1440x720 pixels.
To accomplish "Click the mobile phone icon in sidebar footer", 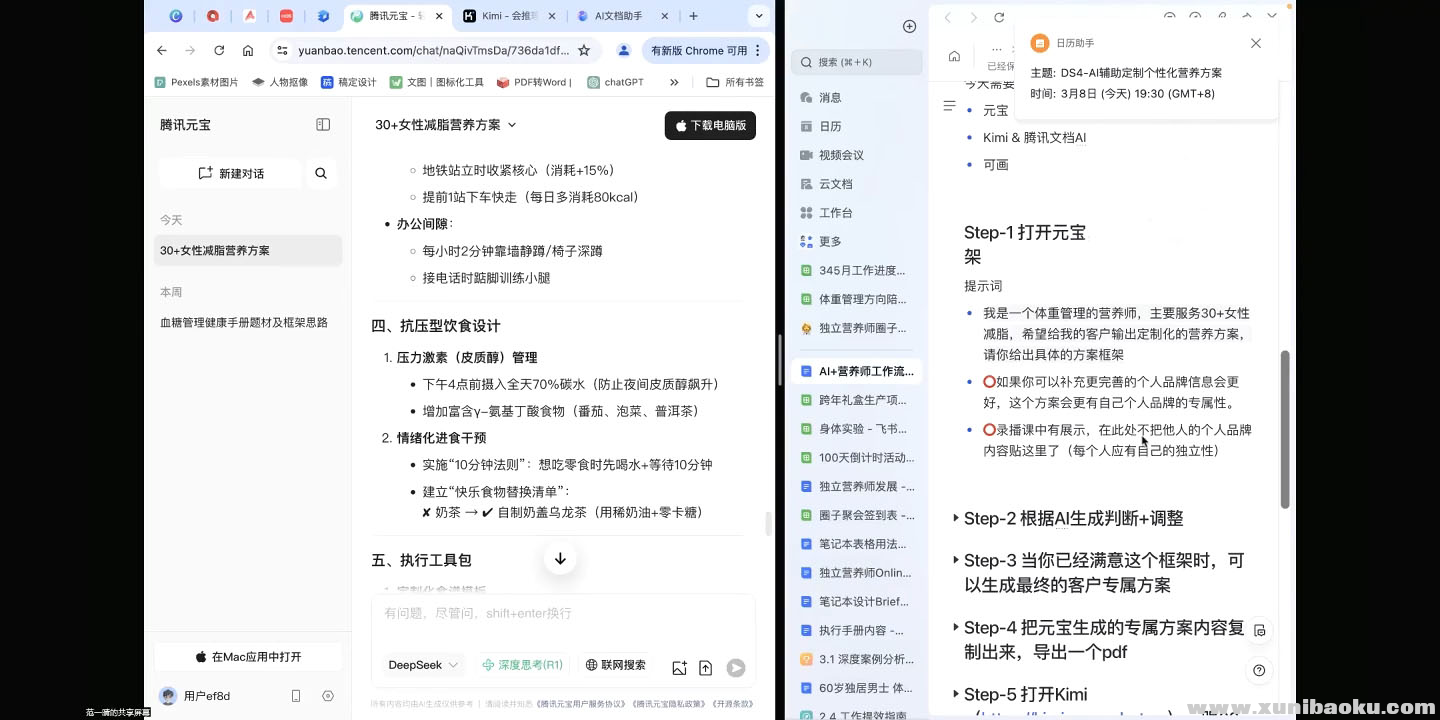I will pos(296,696).
